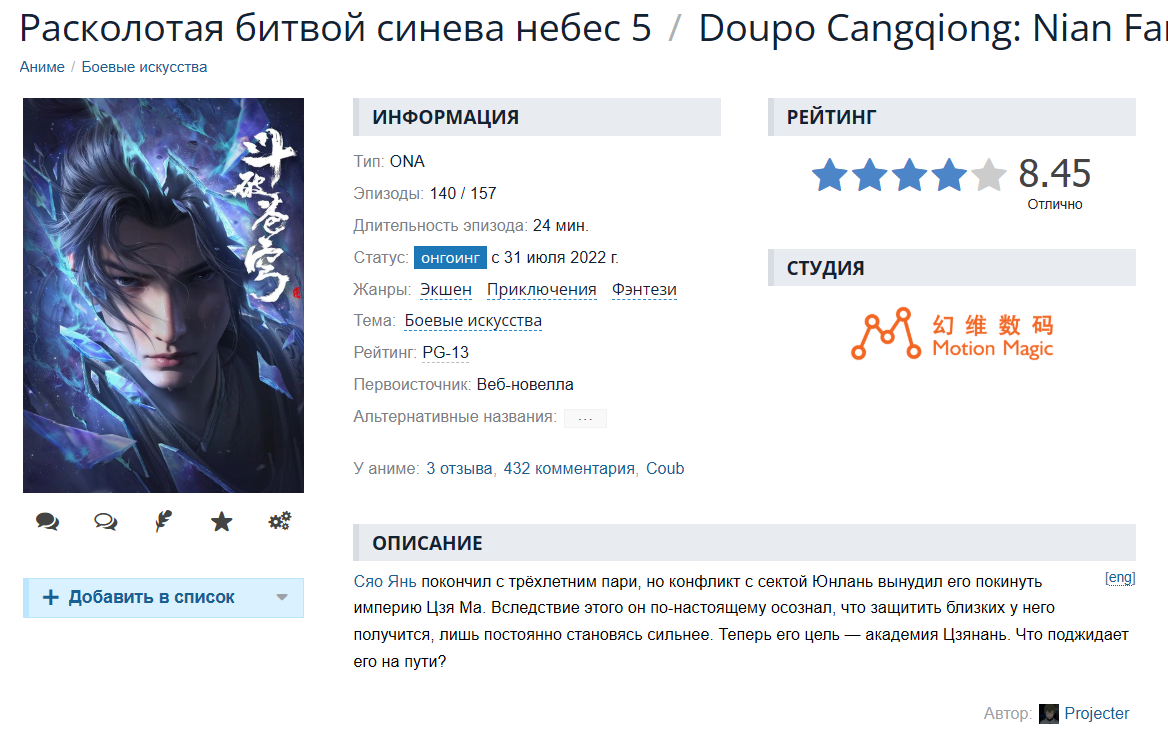Image resolution: width=1168 pixels, height=732 pixels.
Task: Open the 432 комментария link
Action: (569, 468)
